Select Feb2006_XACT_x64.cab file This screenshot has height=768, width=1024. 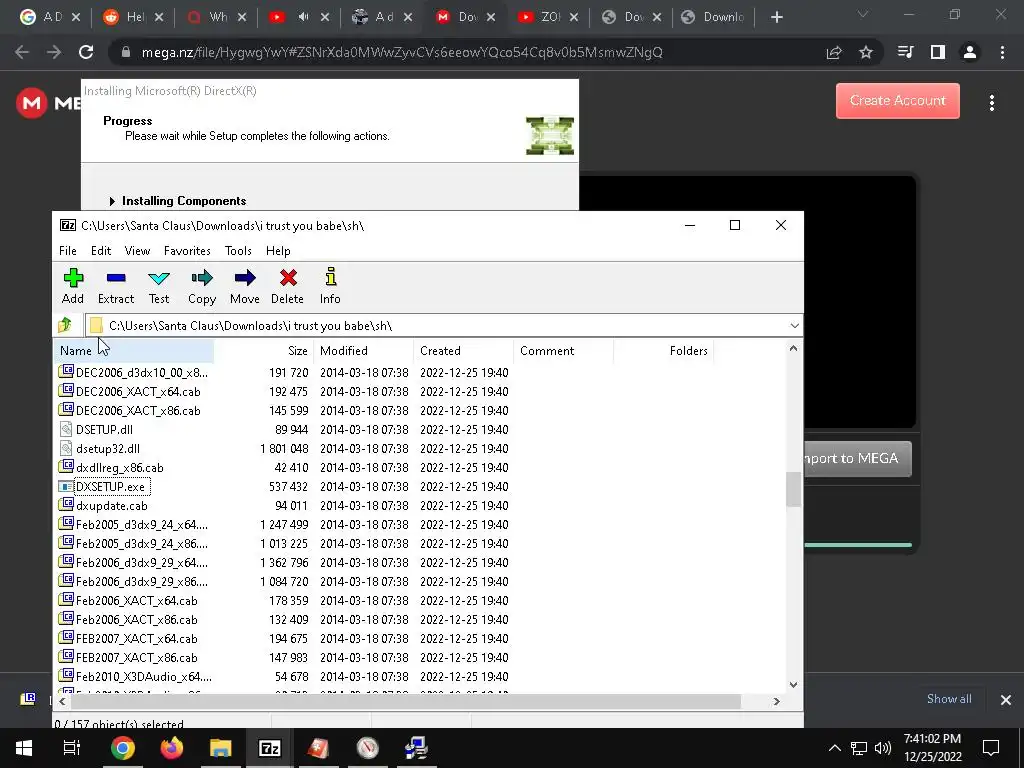coord(136,601)
